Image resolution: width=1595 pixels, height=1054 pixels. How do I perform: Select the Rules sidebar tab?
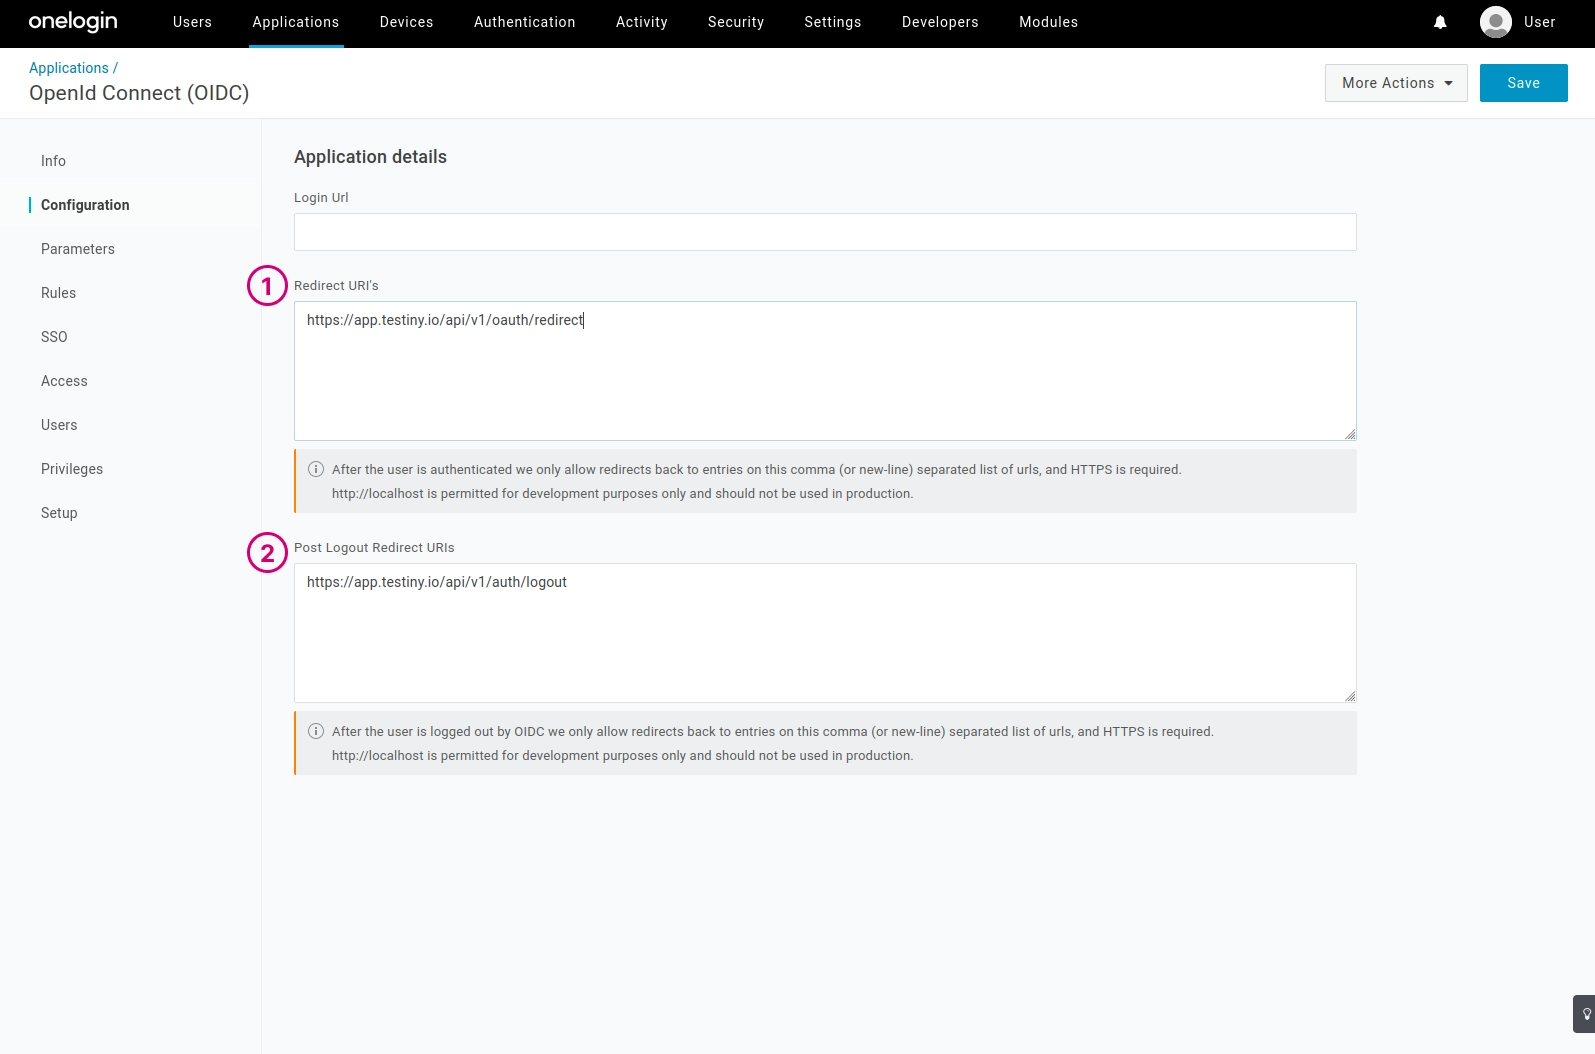tap(59, 293)
